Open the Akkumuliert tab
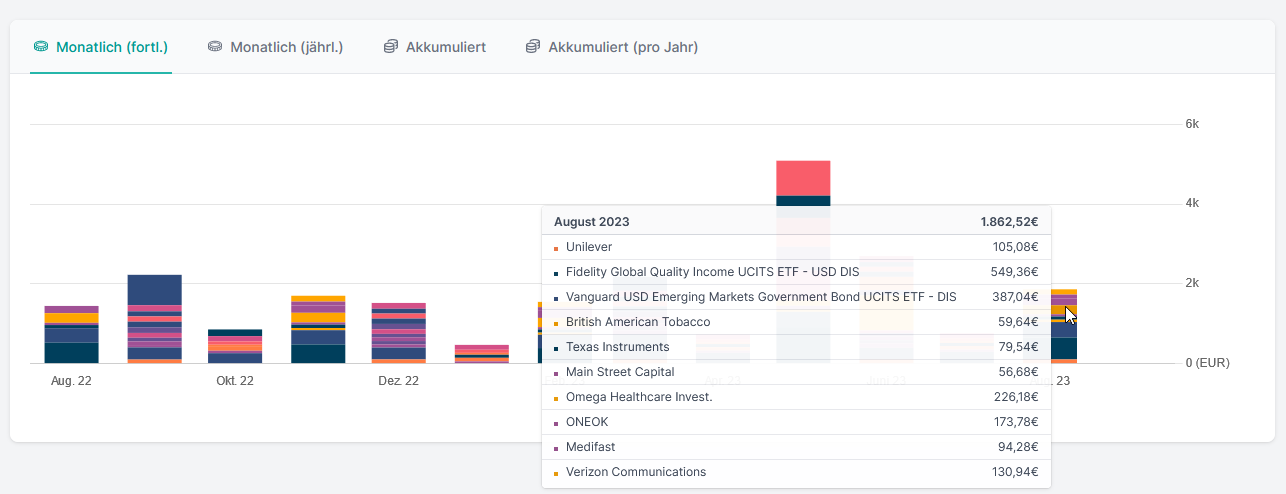This screenshot has width=1286, height=494. pos(445,47)
